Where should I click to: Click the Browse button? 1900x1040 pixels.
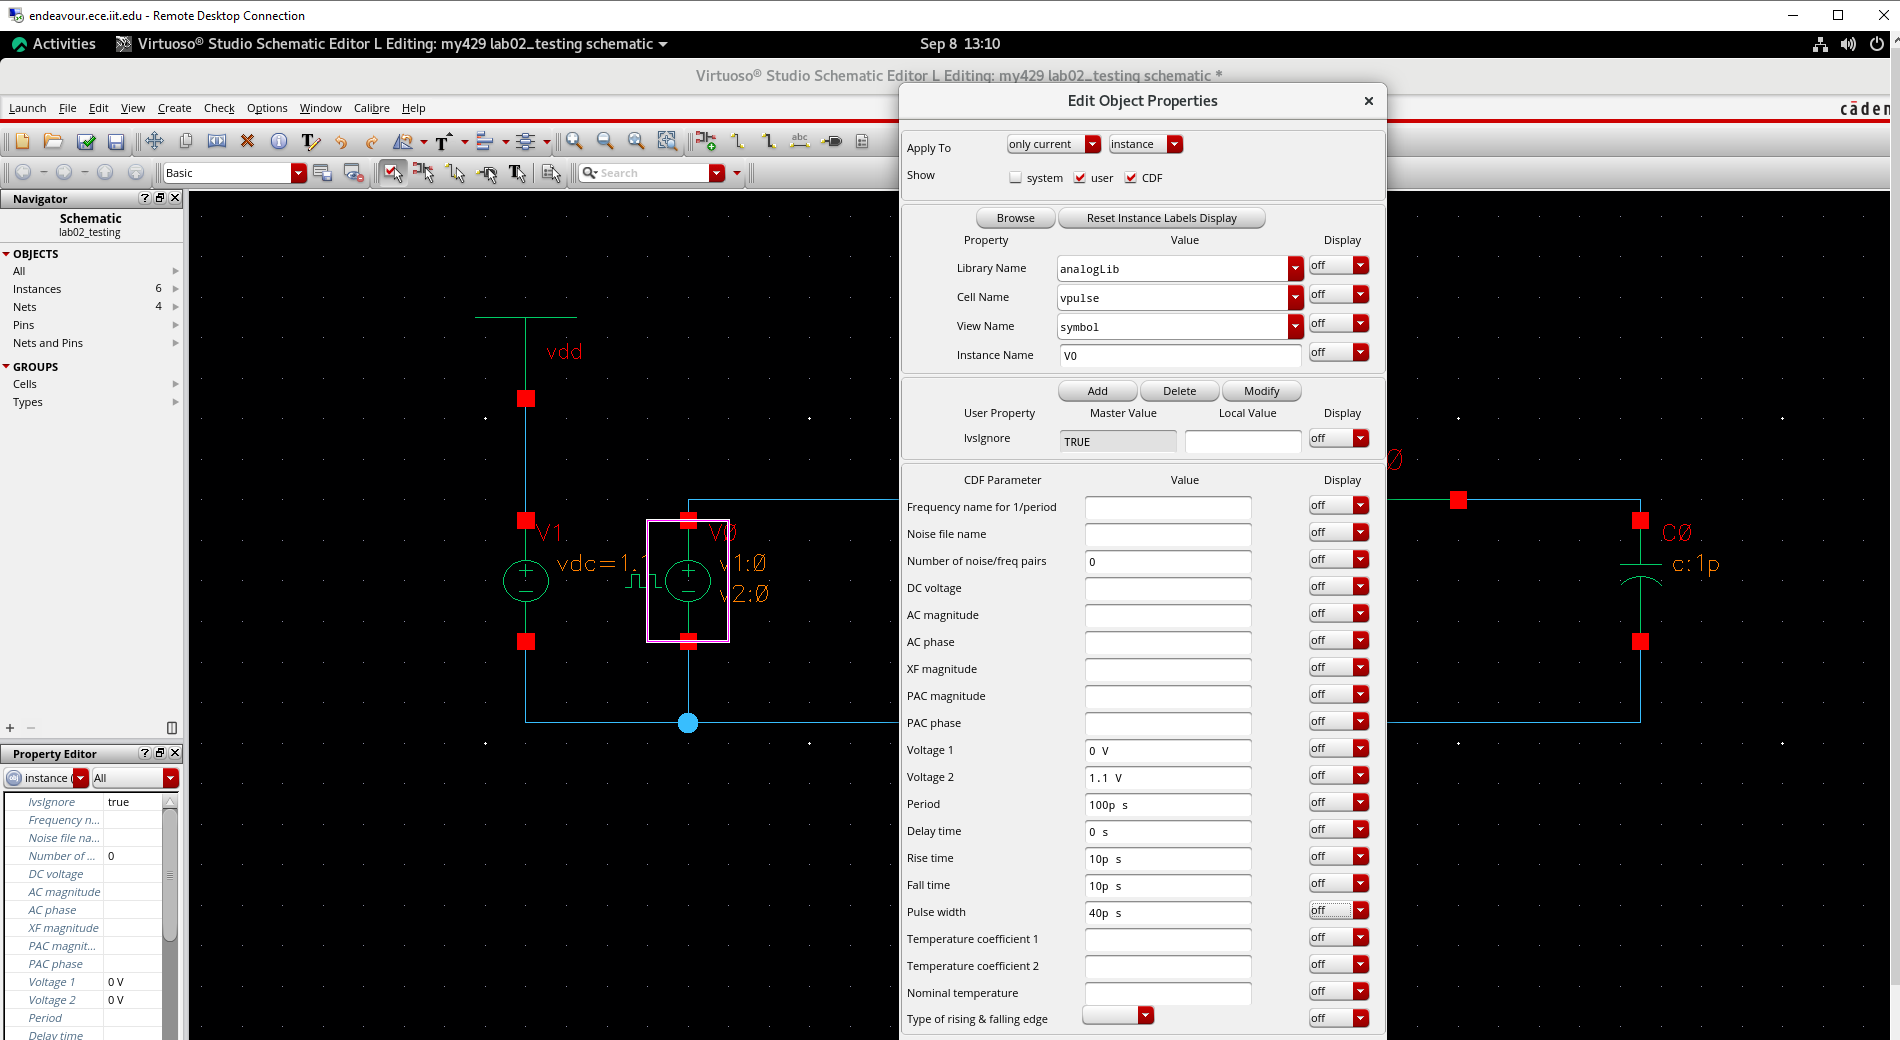click(1015, 218)
